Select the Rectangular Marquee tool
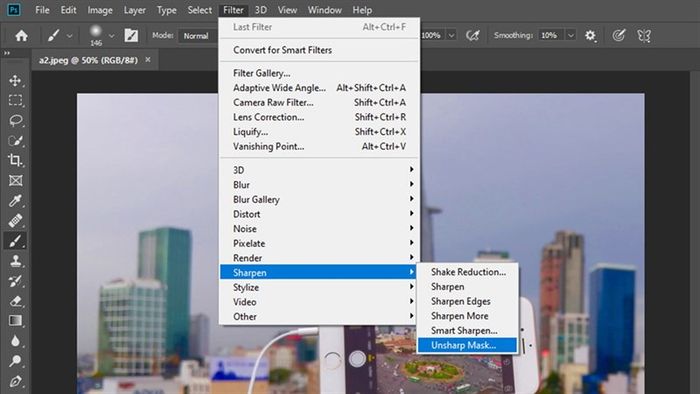The height and width of the screenshot is (394, 700). tap(15, 100)
